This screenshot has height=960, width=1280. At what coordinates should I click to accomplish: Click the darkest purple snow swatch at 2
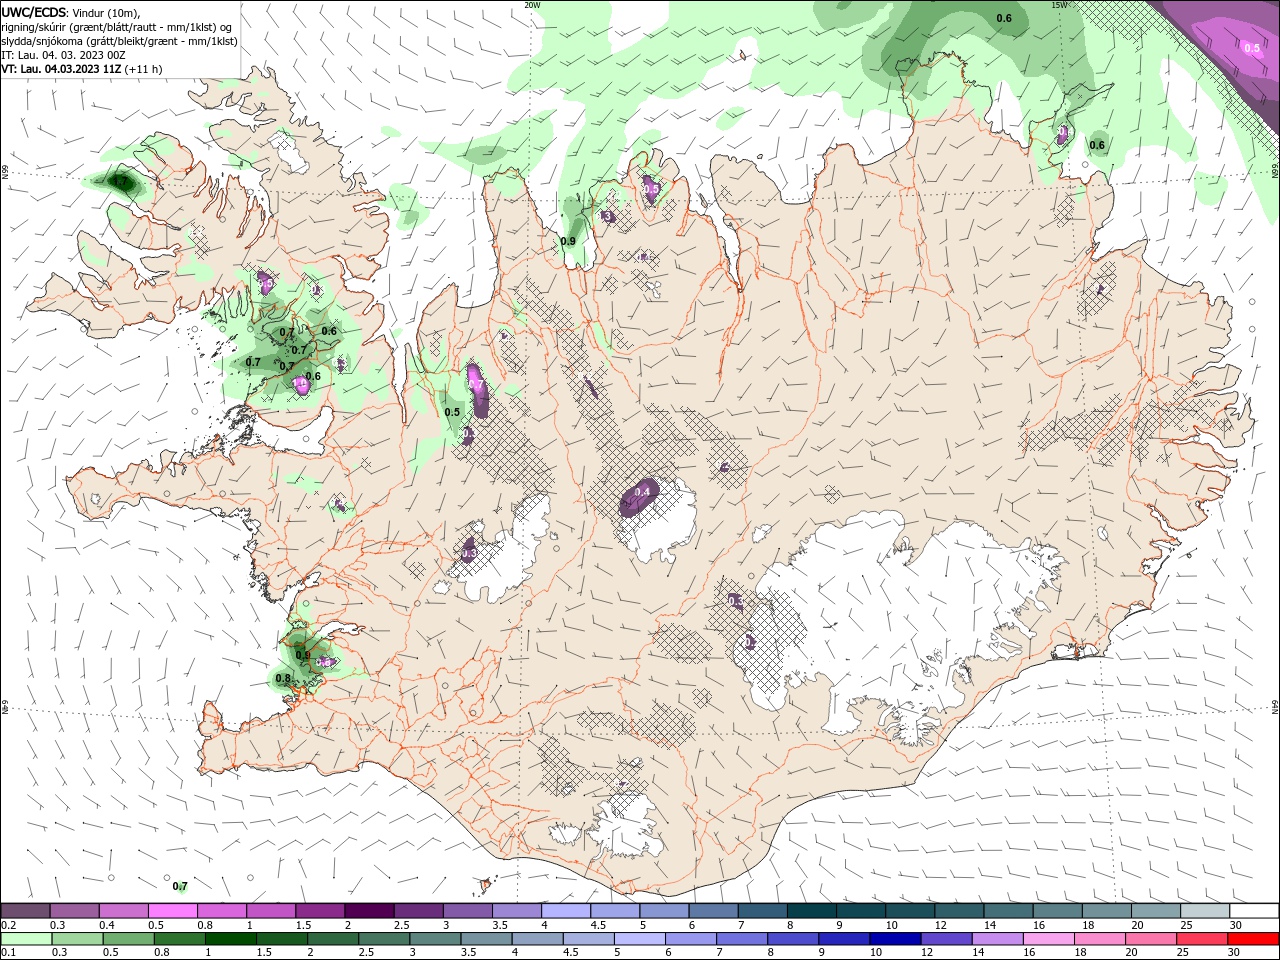coord(368,910)
